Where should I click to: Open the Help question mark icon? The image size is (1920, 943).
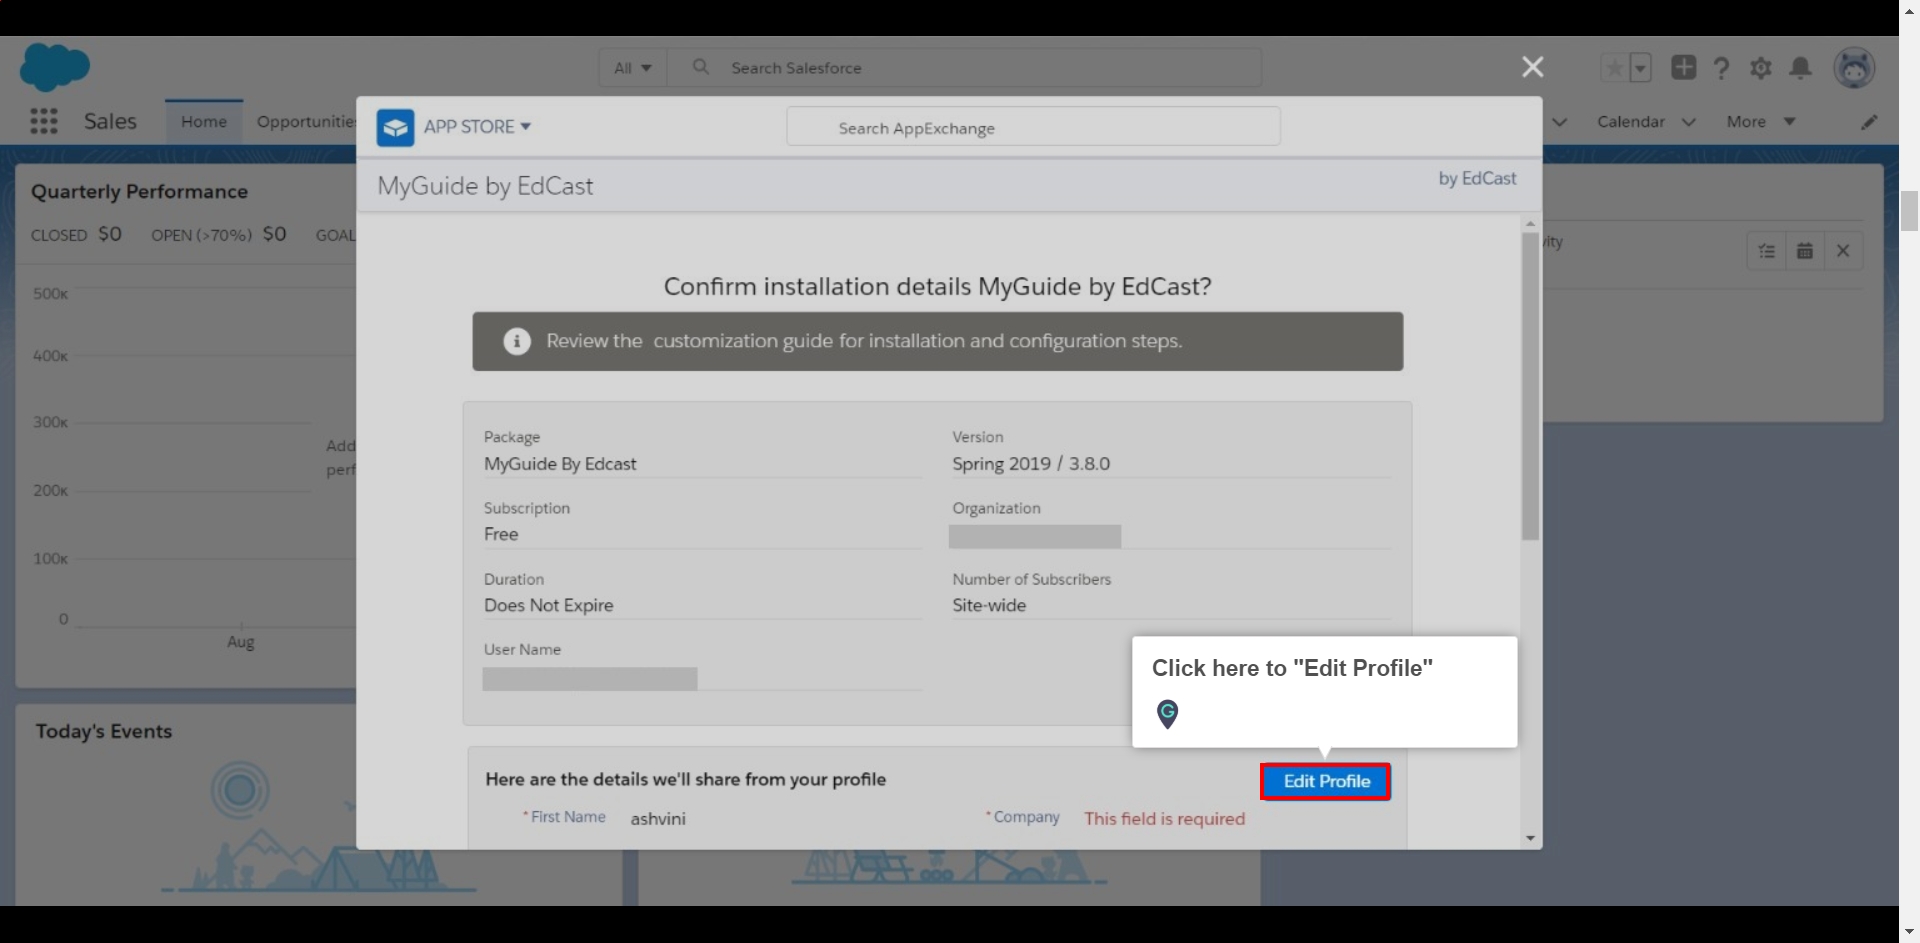pyautogui.click(x=1721, y=68)
